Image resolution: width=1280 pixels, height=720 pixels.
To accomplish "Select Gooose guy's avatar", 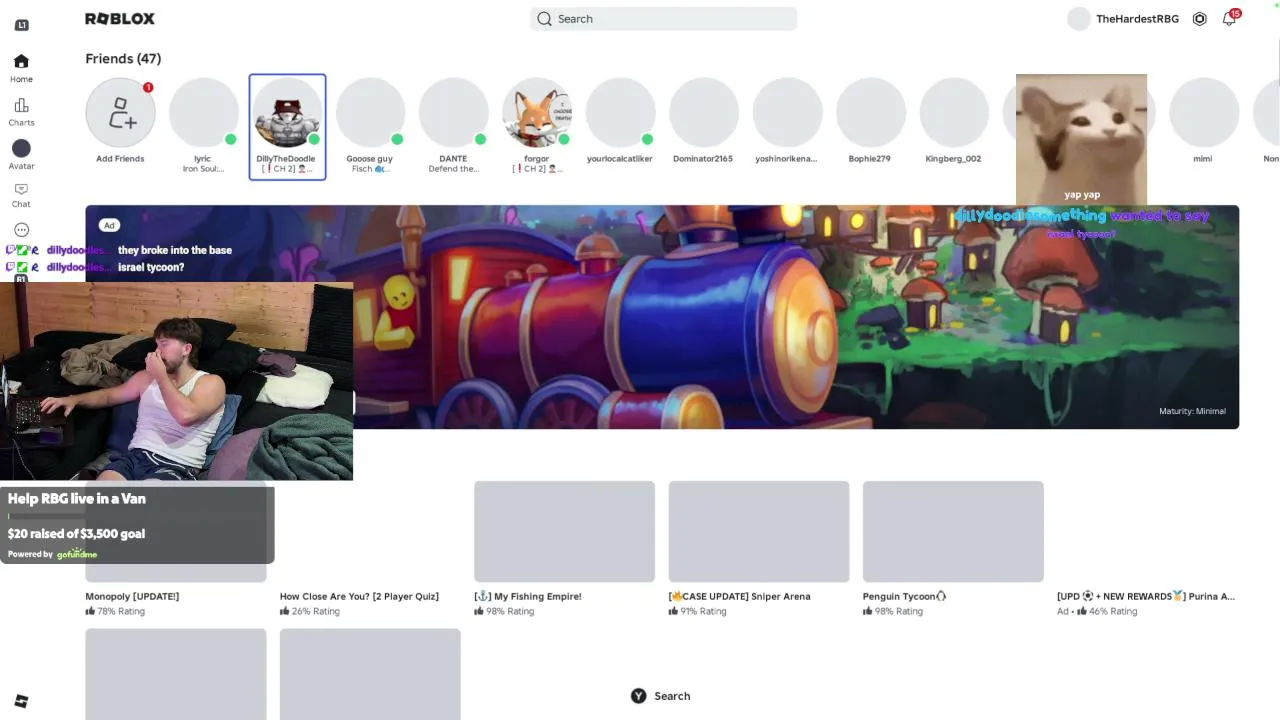I will 370,113.
